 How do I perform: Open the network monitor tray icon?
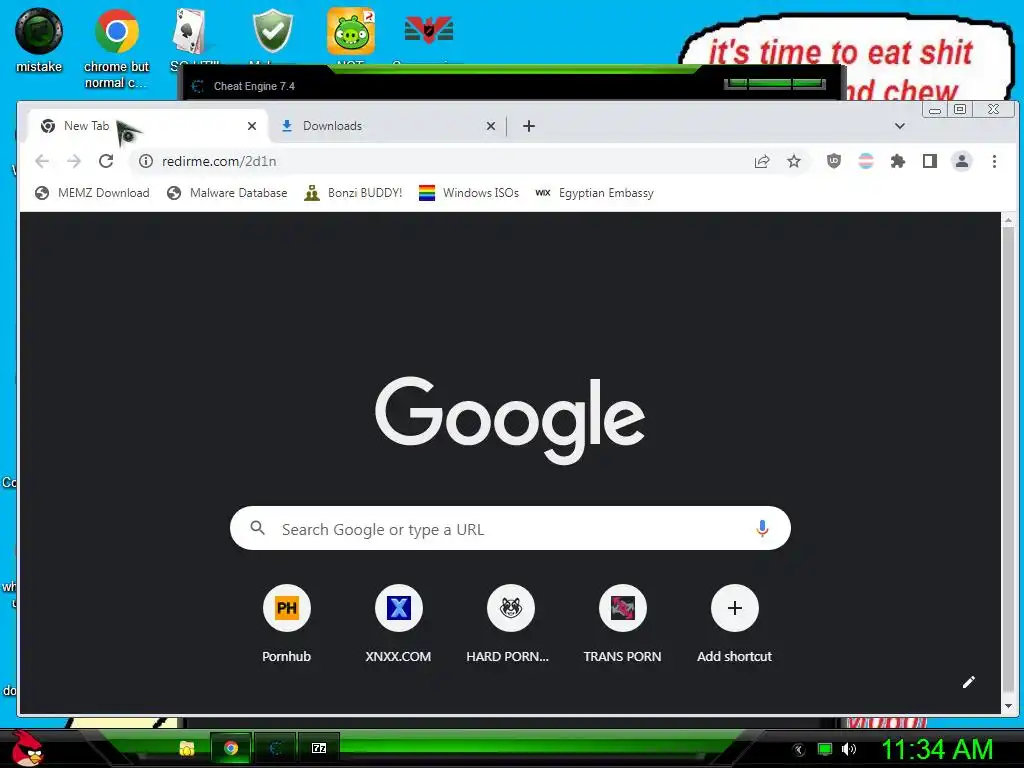pos(825,749)
